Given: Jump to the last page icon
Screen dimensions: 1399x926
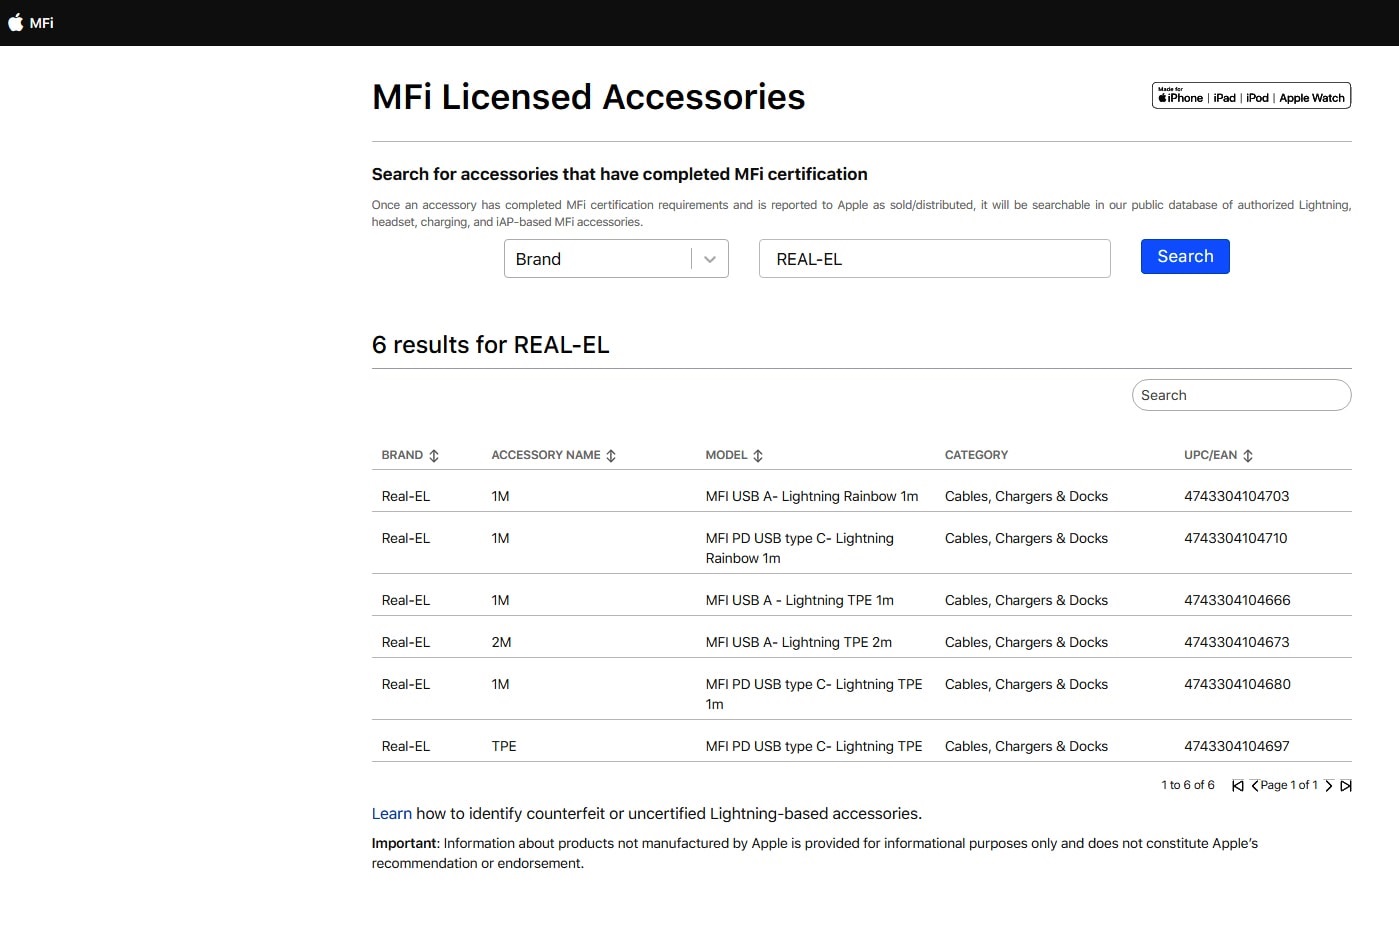Looking at the screenshot, I should (1347, 785).
